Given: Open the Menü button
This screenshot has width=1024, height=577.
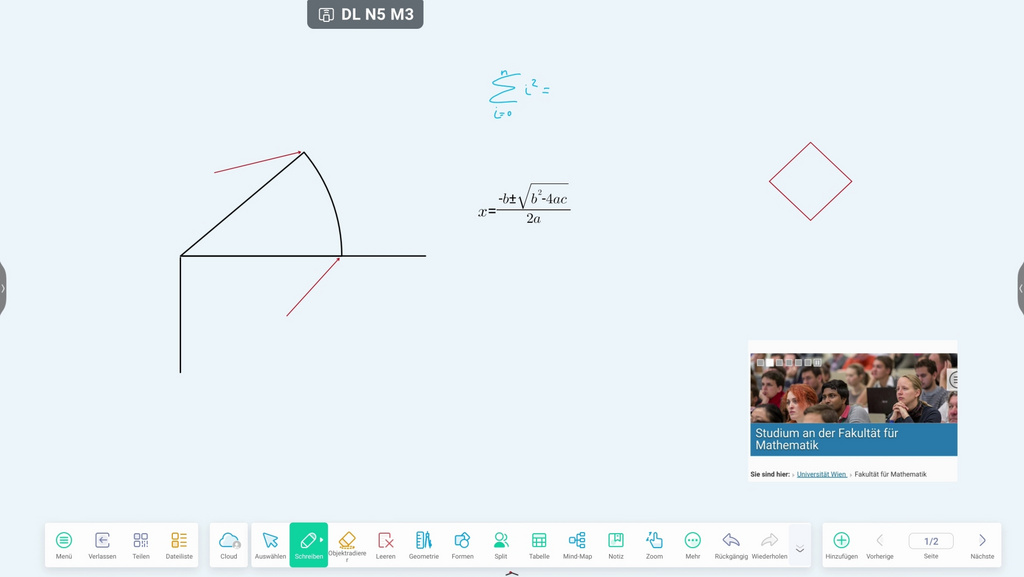Looking at the screenshot, I should pyautogui.click(x=64, y=545).
